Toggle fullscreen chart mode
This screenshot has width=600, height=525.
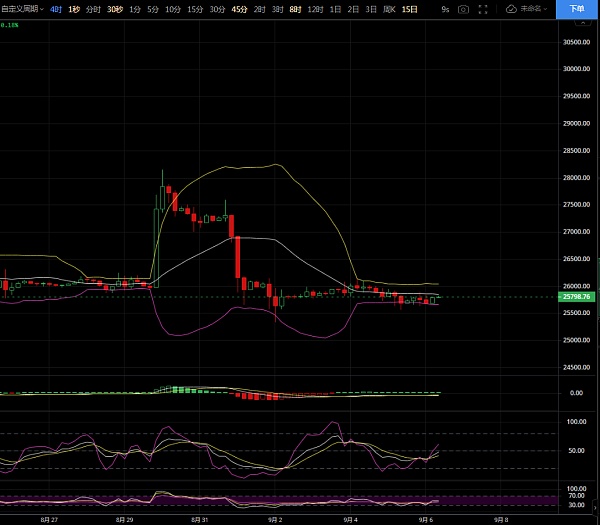click(x=486, y=9)
